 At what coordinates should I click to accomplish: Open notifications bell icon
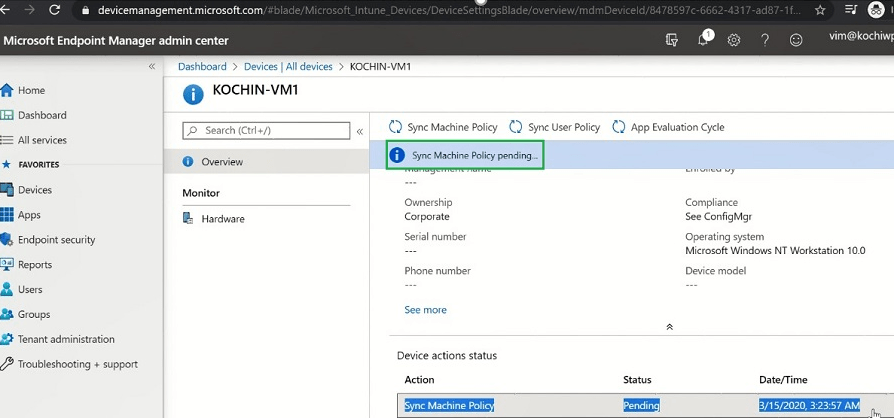704,39
